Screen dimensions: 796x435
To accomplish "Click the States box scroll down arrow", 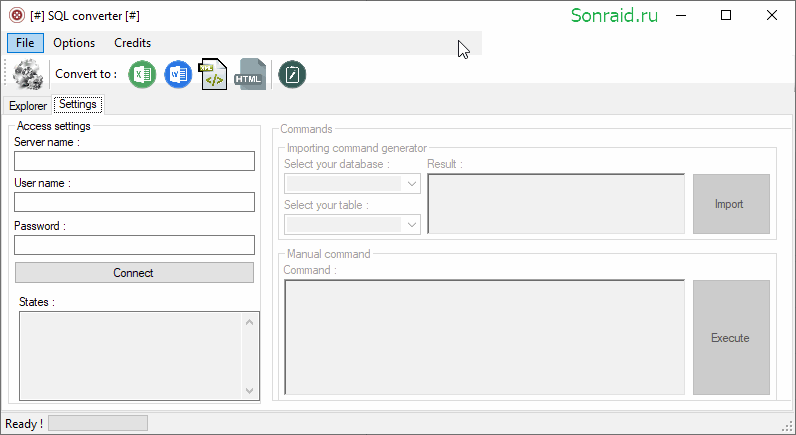I will pyautogui.click(x=249, y=390).
